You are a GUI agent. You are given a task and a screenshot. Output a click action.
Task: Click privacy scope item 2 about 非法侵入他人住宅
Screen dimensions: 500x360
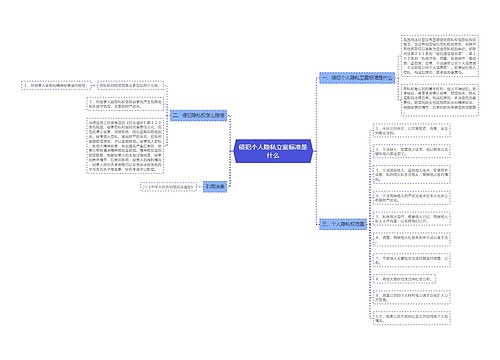tap(412, 151)
